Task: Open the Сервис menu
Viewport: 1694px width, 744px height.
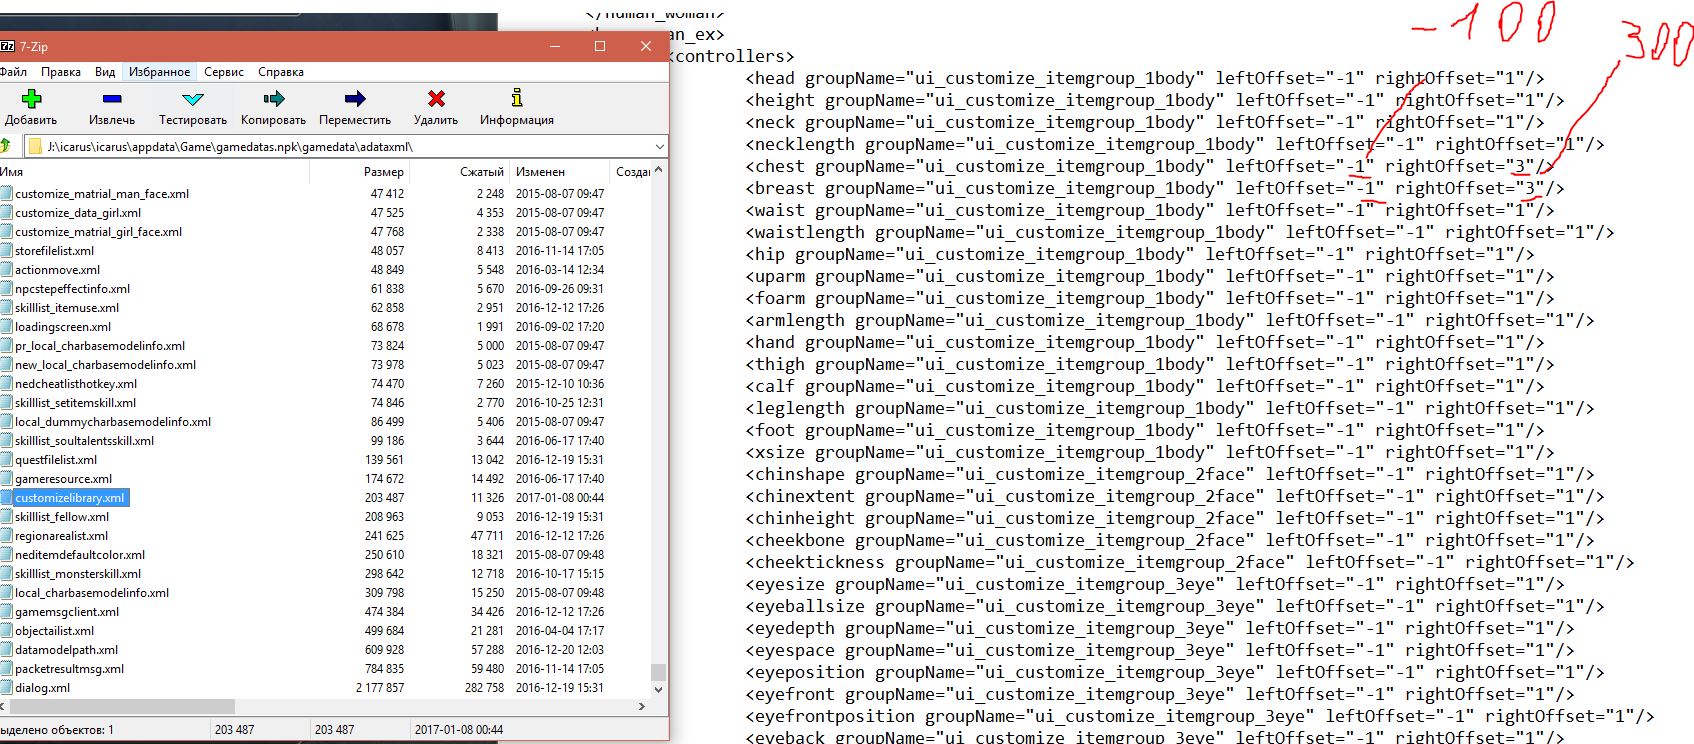Action: tap(224, 72)
